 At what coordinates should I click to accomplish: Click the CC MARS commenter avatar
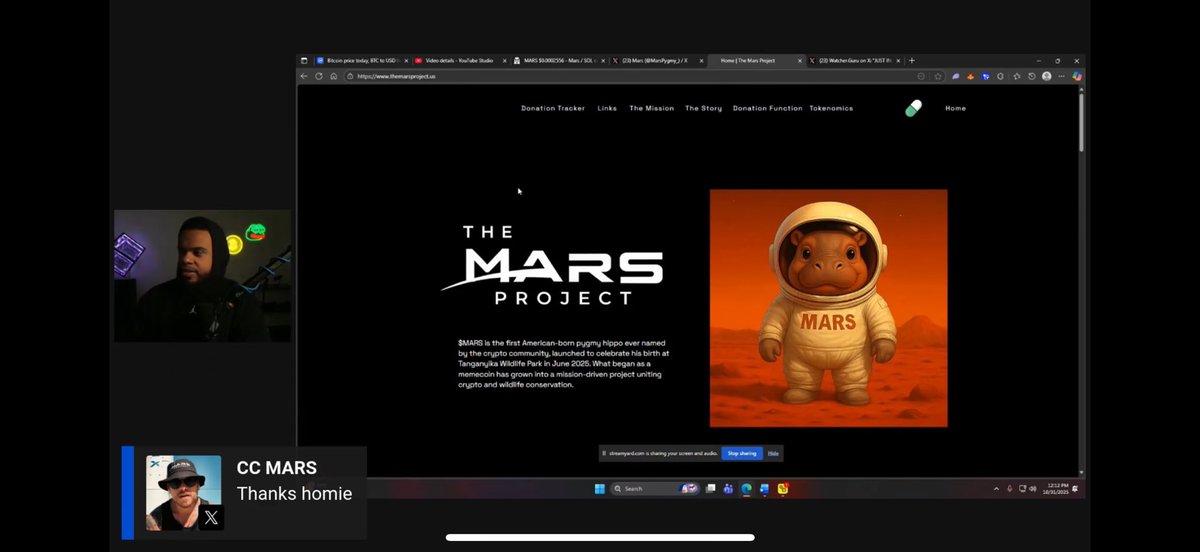(x=184, y=492)
